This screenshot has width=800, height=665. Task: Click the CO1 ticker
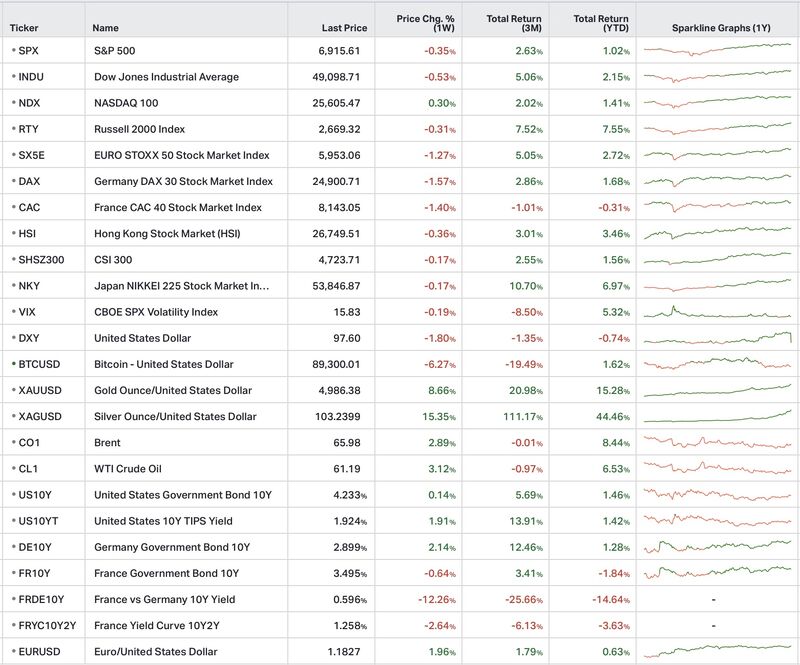click(29, 442)
